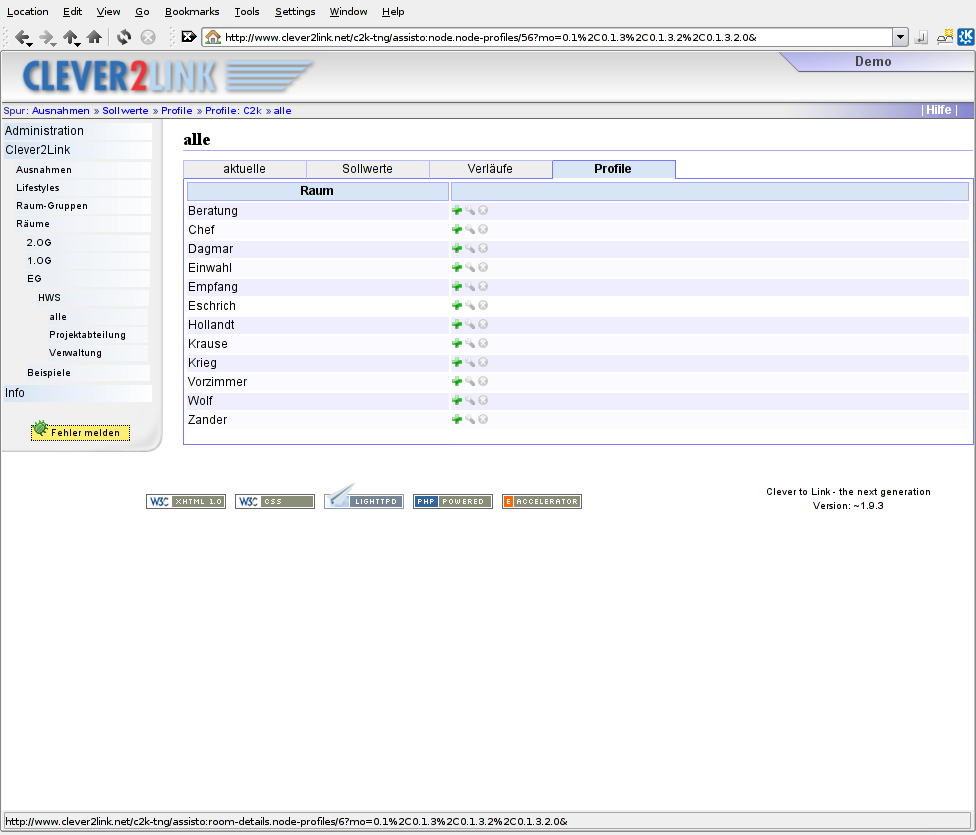Navigate up one level in toolbar
Screen dimensions: 976x835
(71, 37)
